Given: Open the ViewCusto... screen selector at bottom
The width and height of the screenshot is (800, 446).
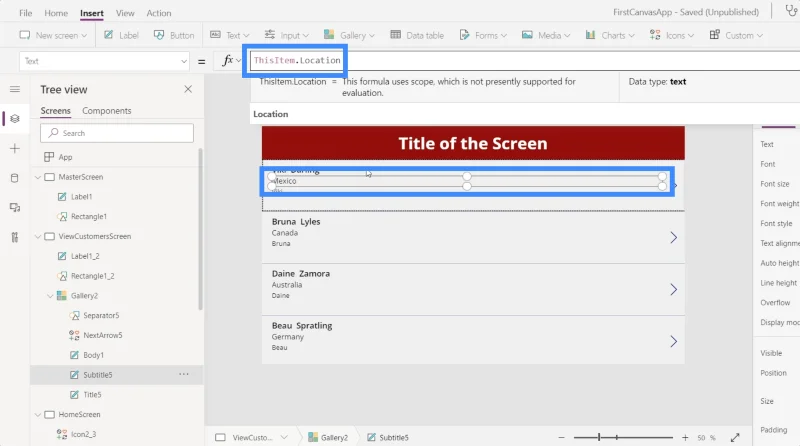Looking at the screenshot, I should point(252,437).
